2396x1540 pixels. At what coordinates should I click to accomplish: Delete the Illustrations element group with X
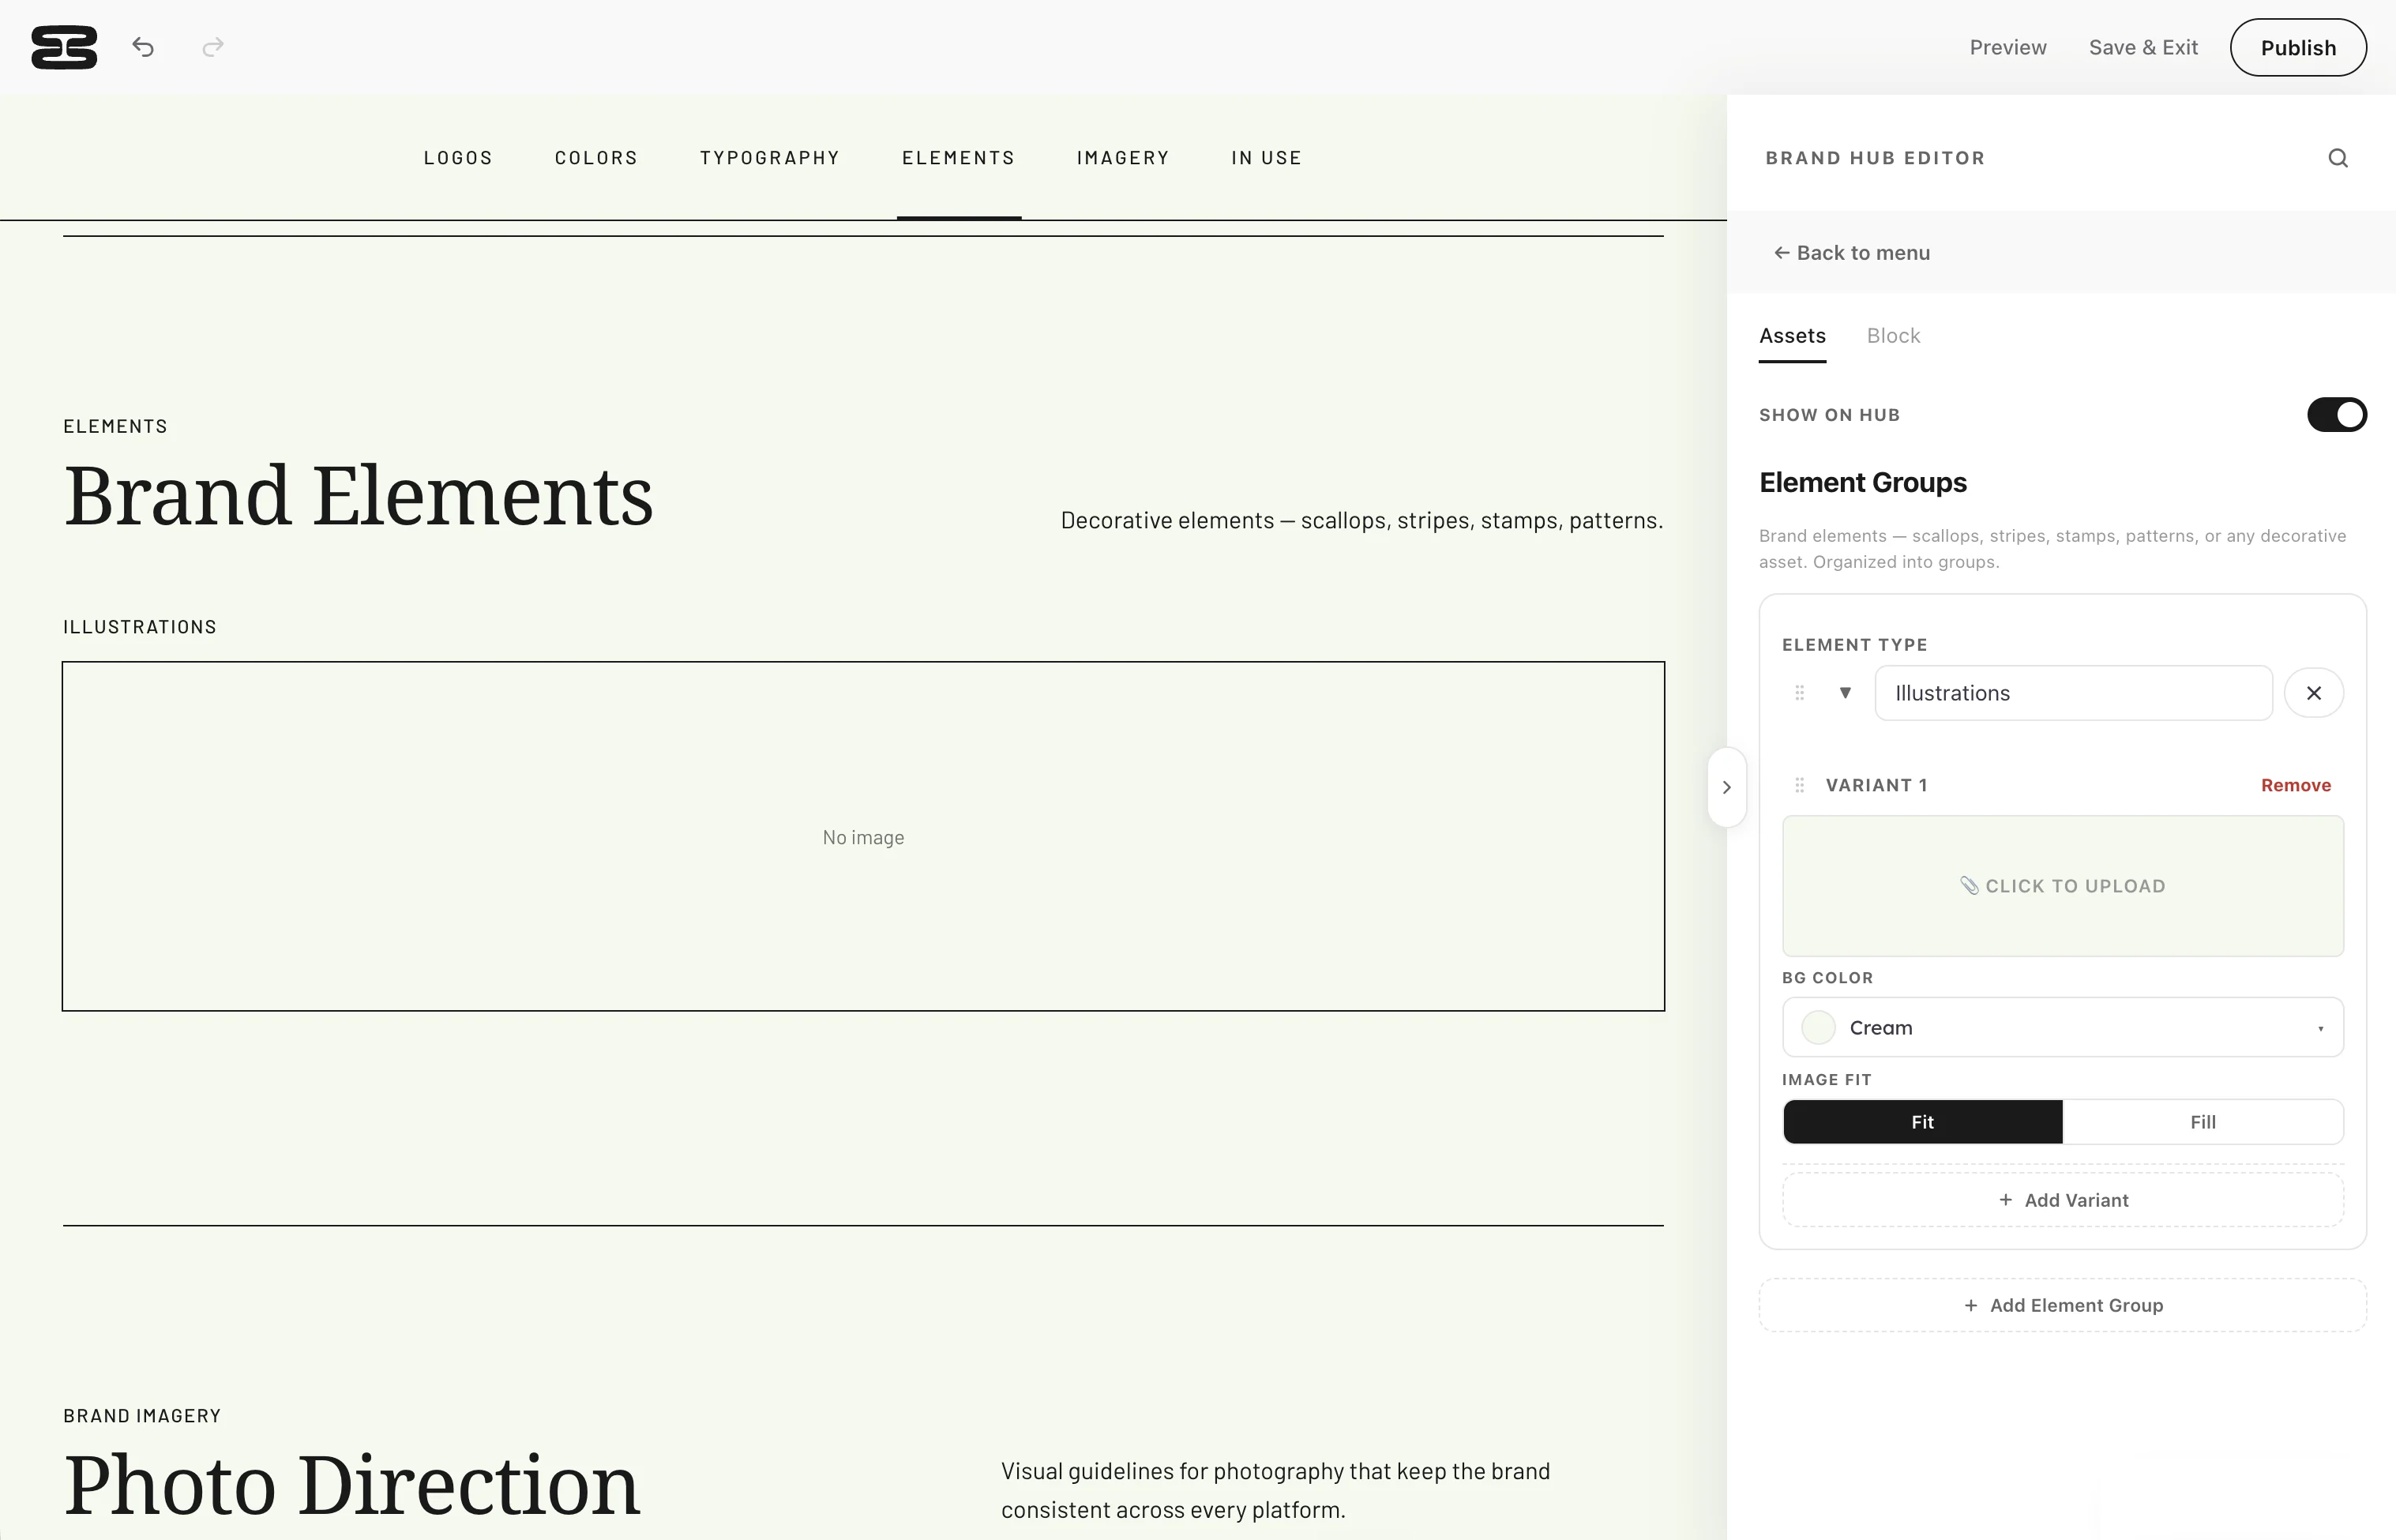[2313, 693]
